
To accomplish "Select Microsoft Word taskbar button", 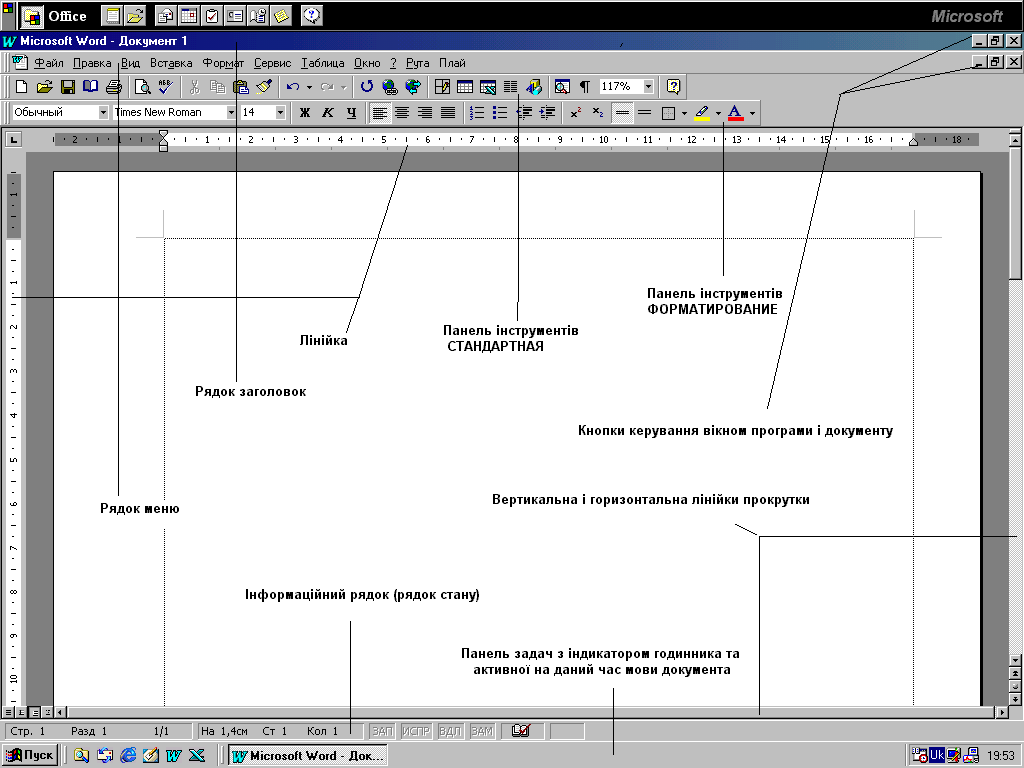I will pyautogui.click(x=308, y=756).
